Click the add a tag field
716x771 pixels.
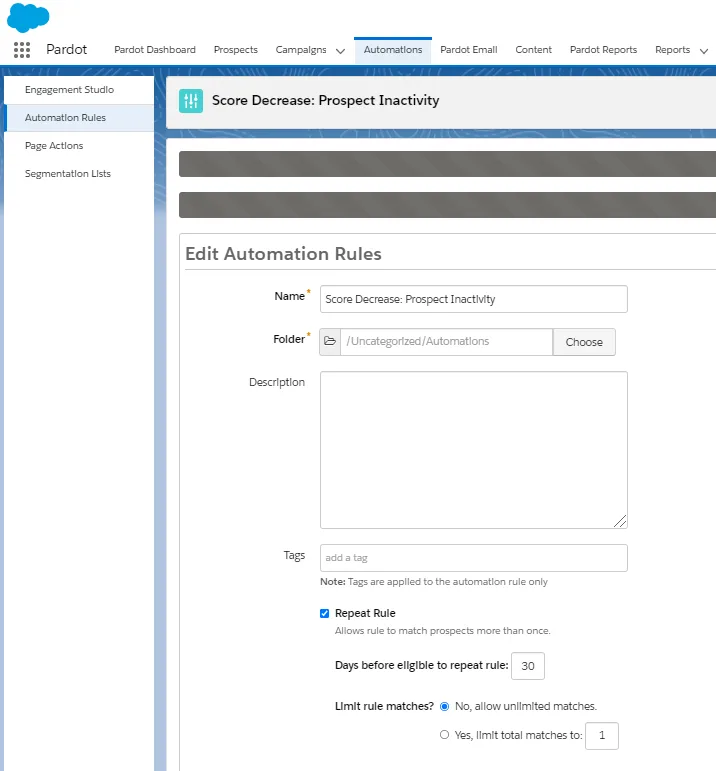pyautogui.click(x=474, y=558)
